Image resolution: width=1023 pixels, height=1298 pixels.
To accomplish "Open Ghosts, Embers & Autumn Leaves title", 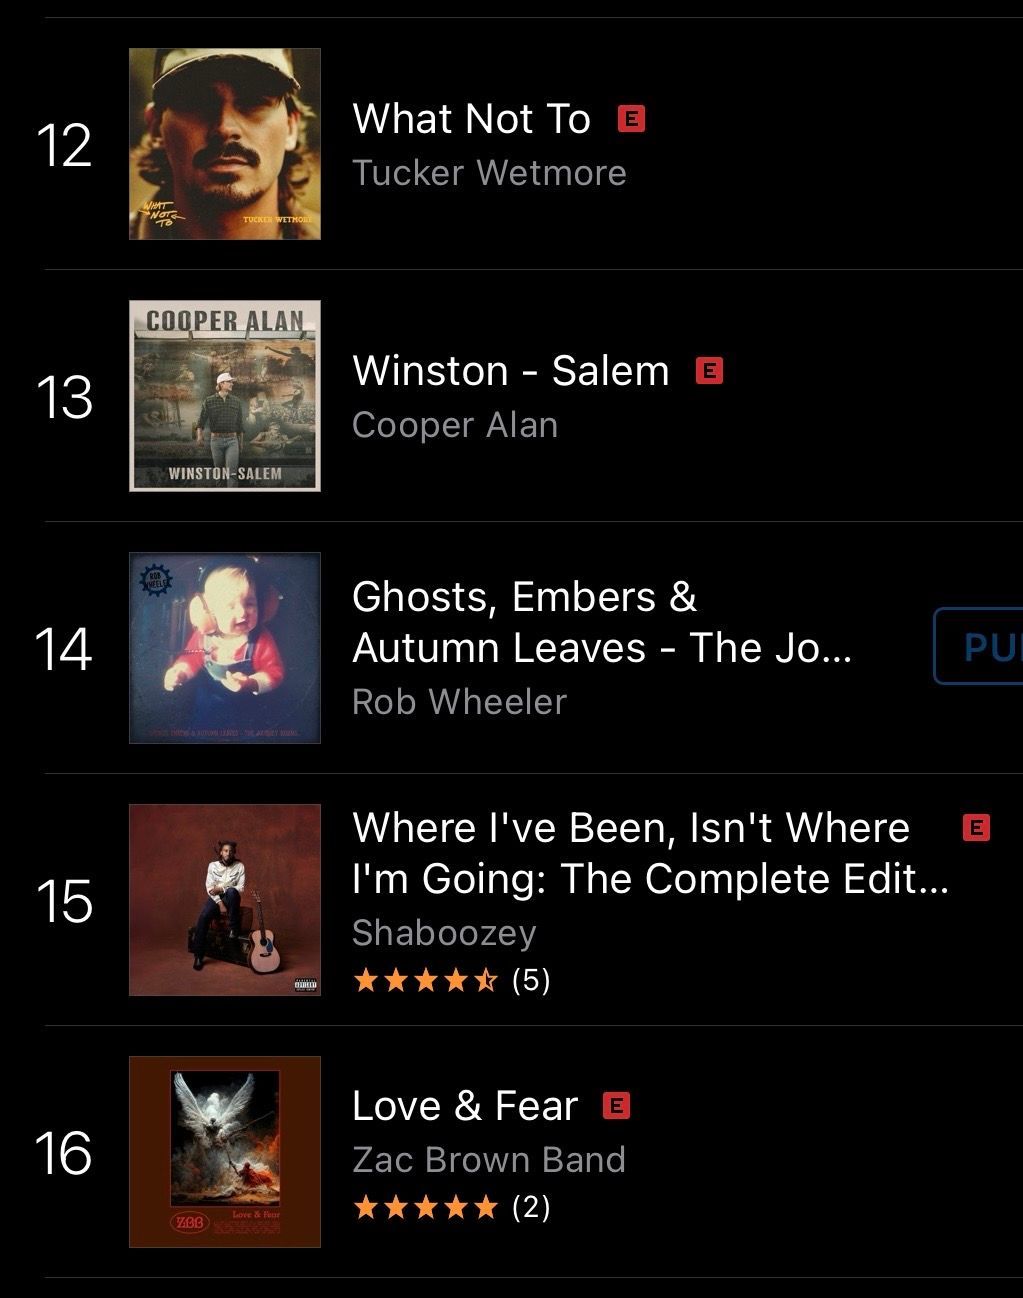I will [x=600, y=622].
